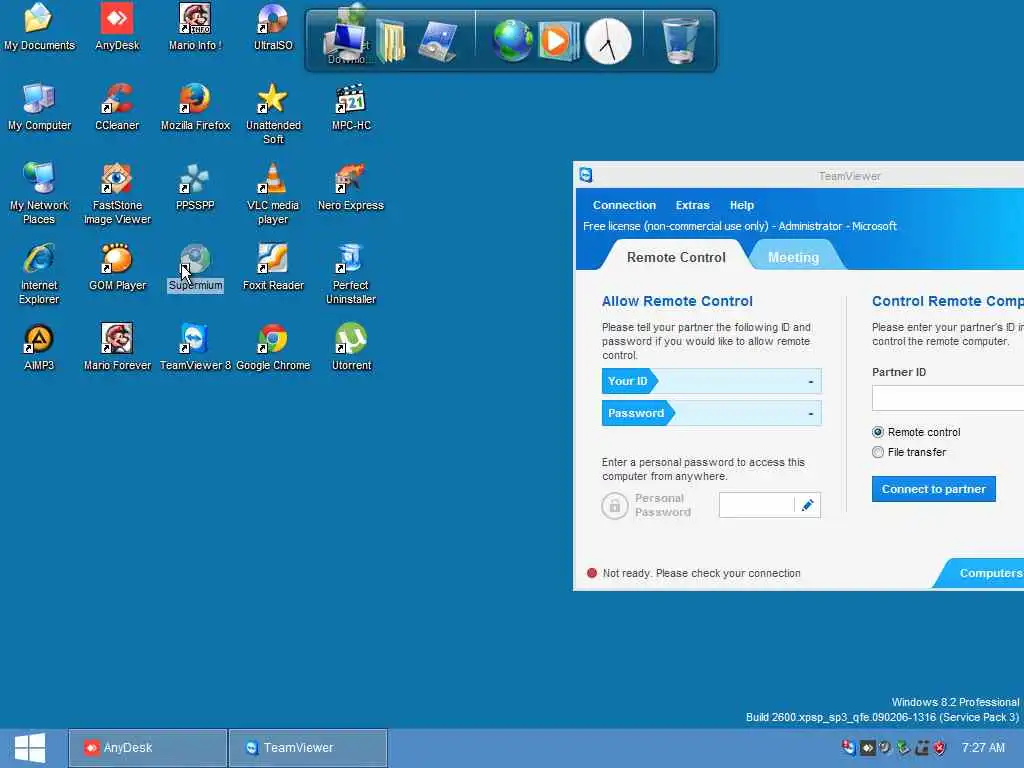Open the Recycle Bin in top dock
This screenshot has width=1024, height=768.
coord(680,40)
